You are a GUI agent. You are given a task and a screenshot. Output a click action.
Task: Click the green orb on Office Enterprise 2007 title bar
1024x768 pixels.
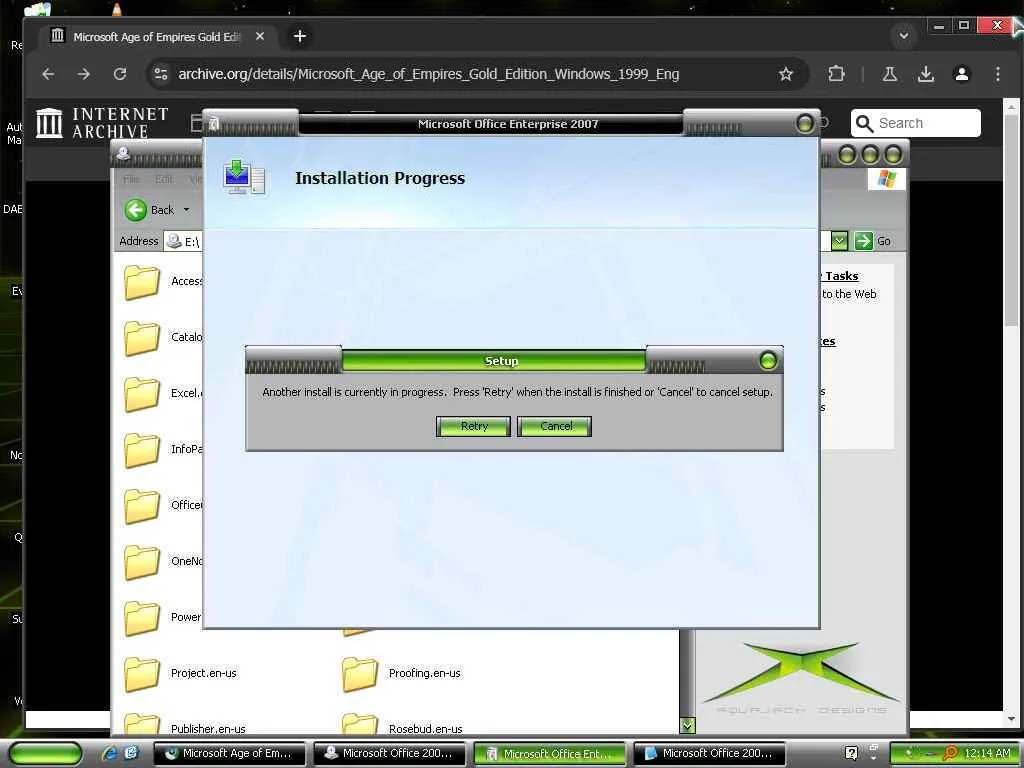click(805, 123)
